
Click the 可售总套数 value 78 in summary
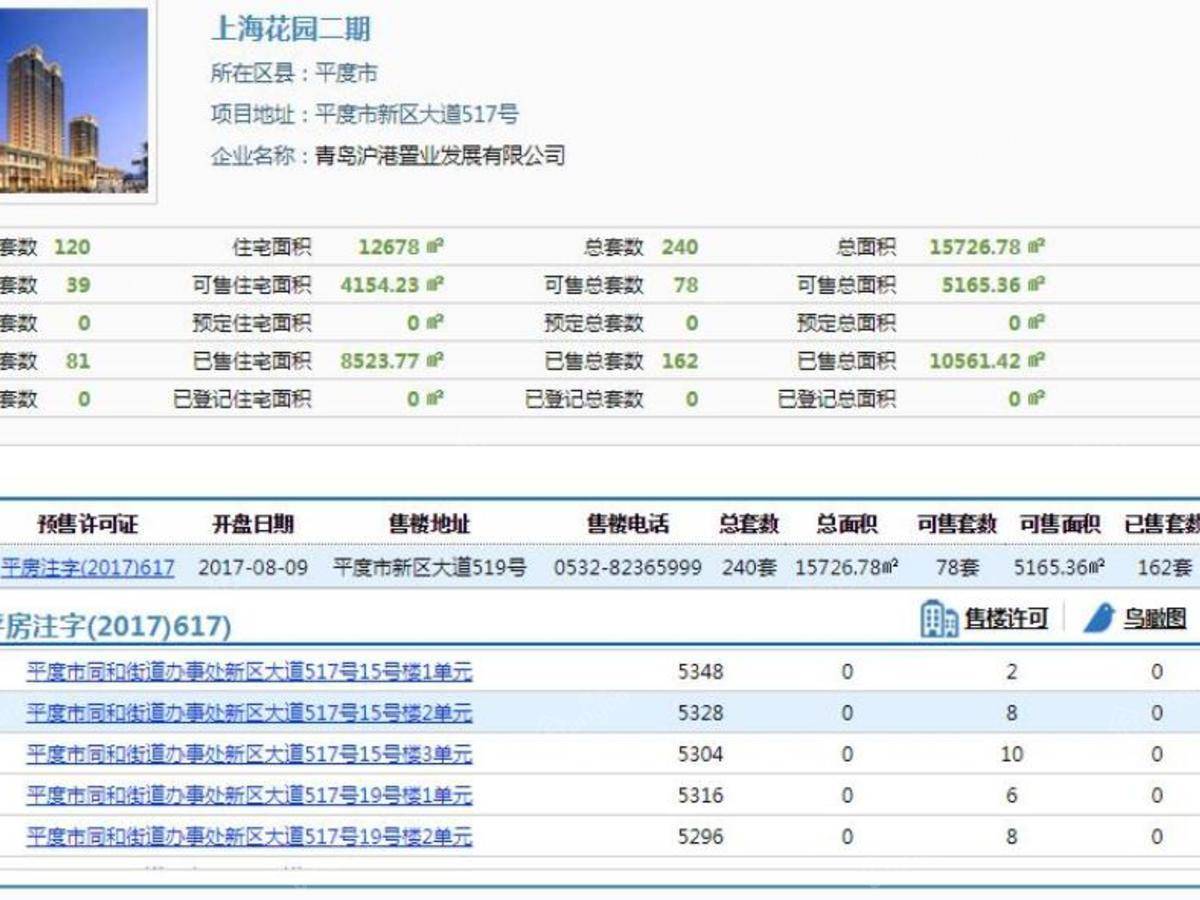click(686, 285)
